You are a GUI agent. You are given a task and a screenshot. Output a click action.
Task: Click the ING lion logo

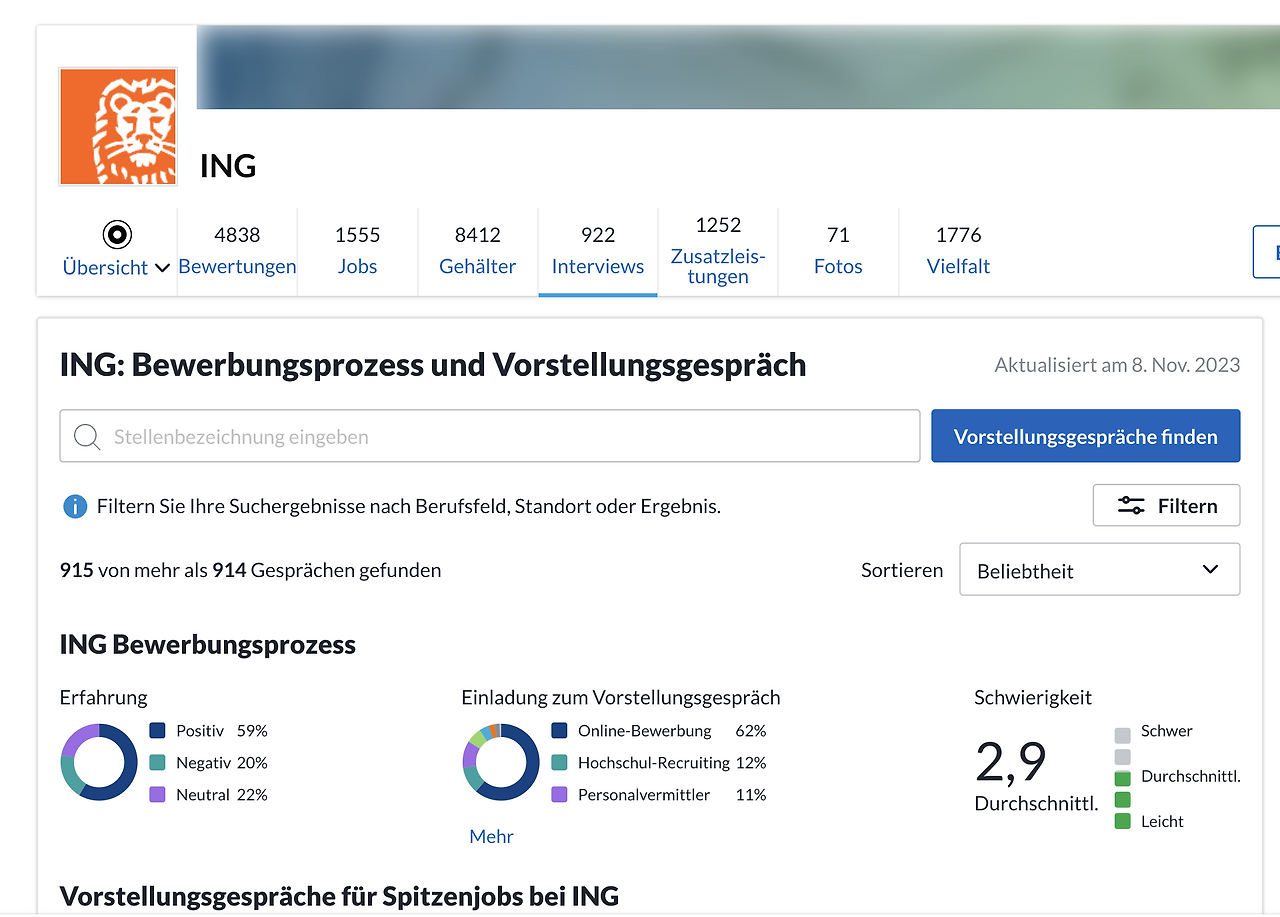pyautogui.click(x=118, y=126)
